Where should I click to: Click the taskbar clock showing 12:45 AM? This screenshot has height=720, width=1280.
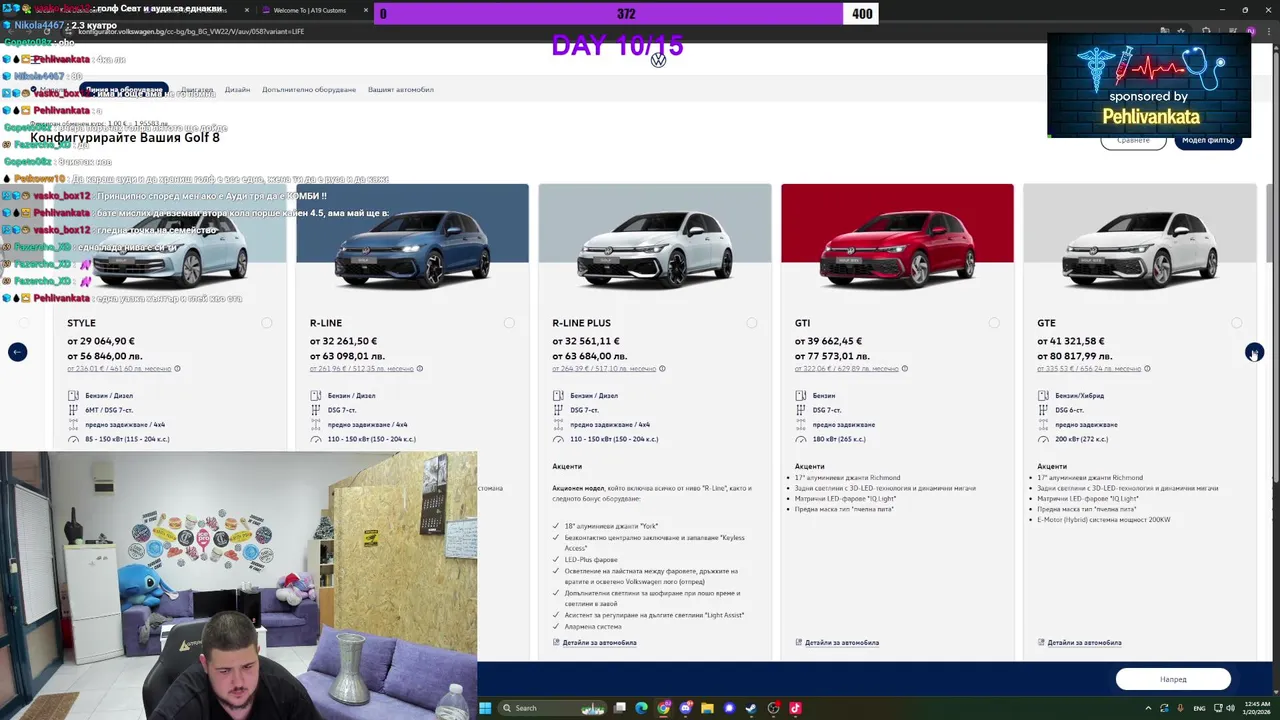pyautogui.click(x=1255, y=708)
